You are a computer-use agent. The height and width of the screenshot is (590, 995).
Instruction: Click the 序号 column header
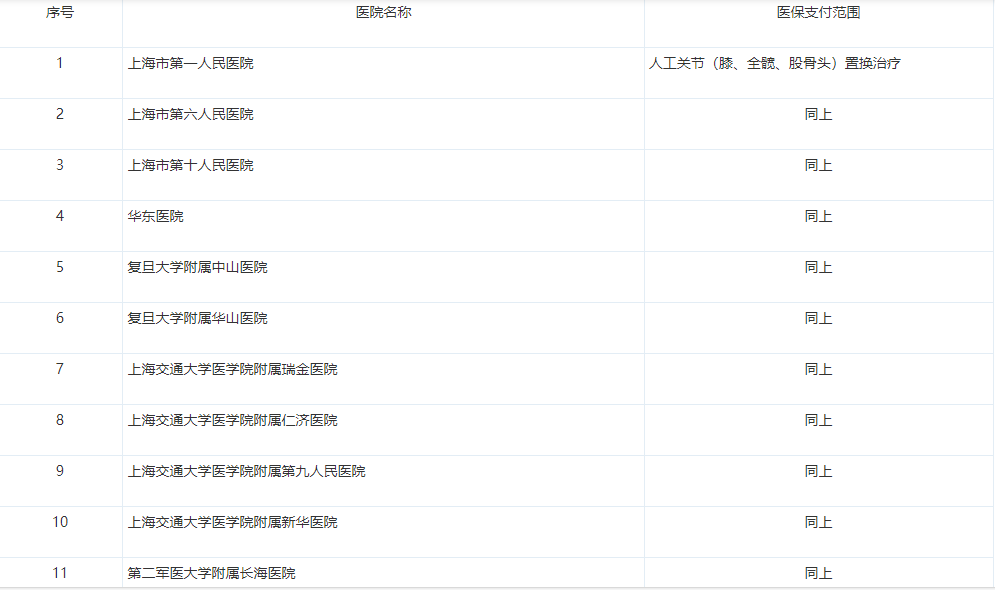60,13
